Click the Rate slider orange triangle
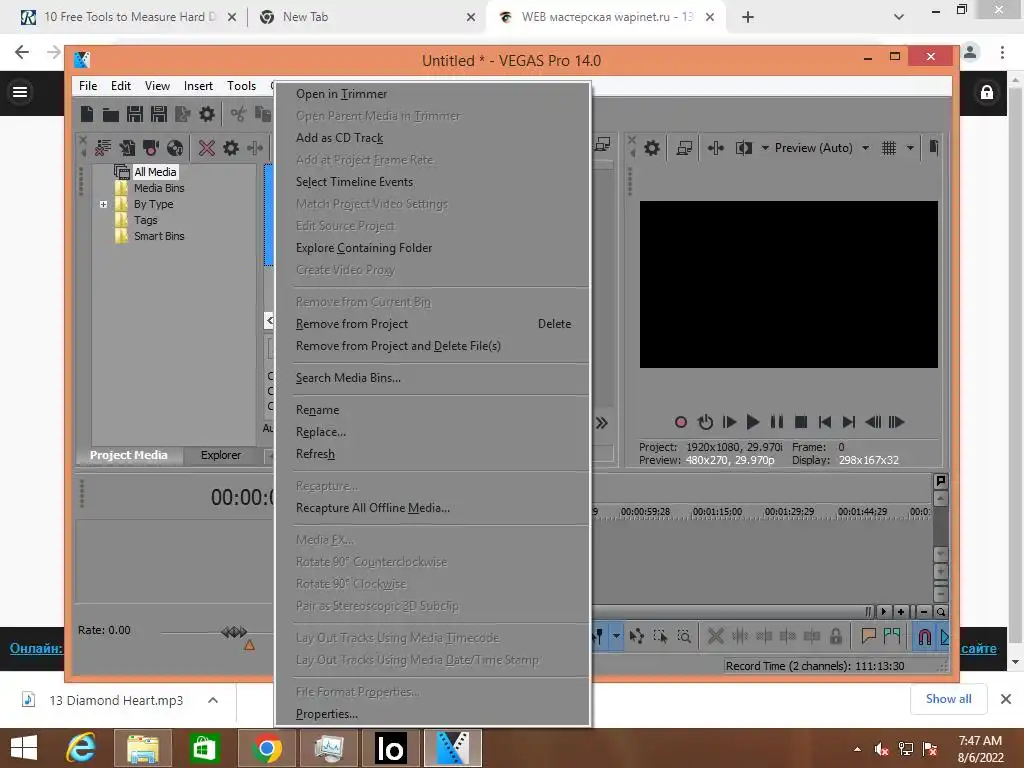Image resolution: width=1024 pixels, height=768 pixels. [x=249, y=645]
